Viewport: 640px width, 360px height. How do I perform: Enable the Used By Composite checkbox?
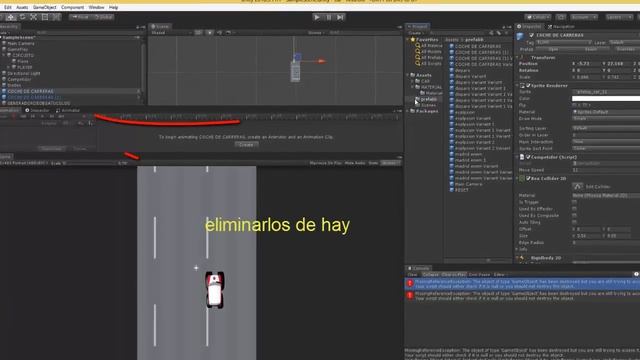[575, 215]
